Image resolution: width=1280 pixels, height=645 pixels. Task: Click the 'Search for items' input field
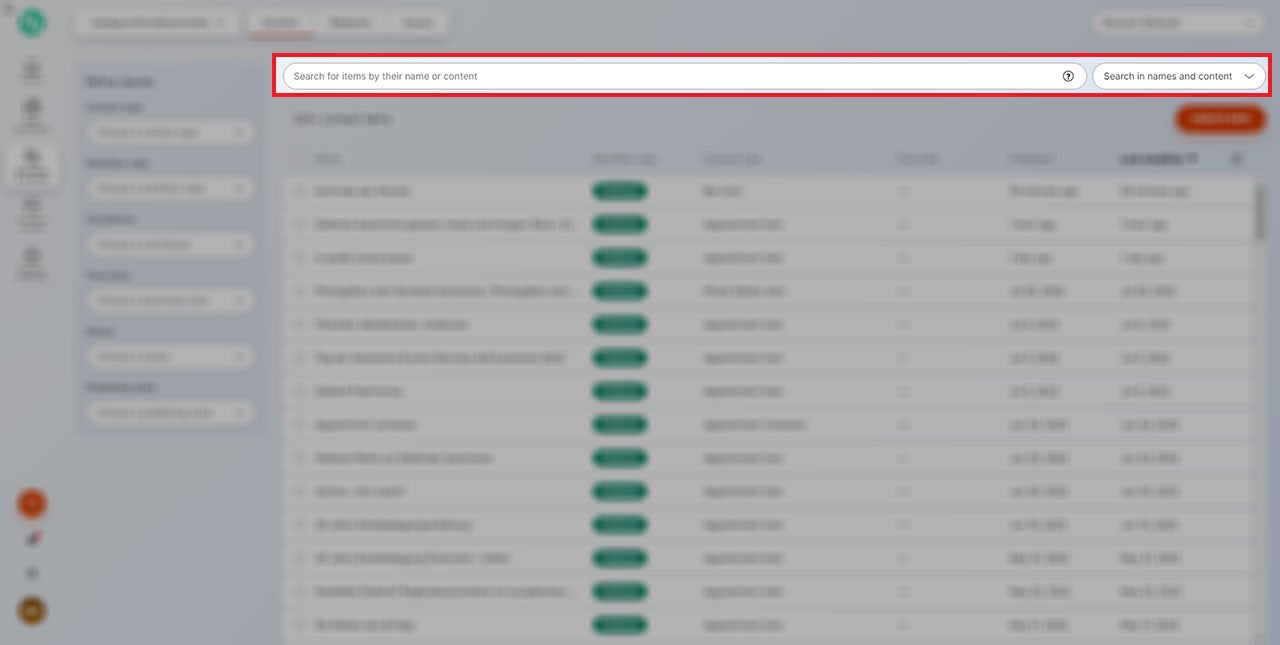coord(670,76)
